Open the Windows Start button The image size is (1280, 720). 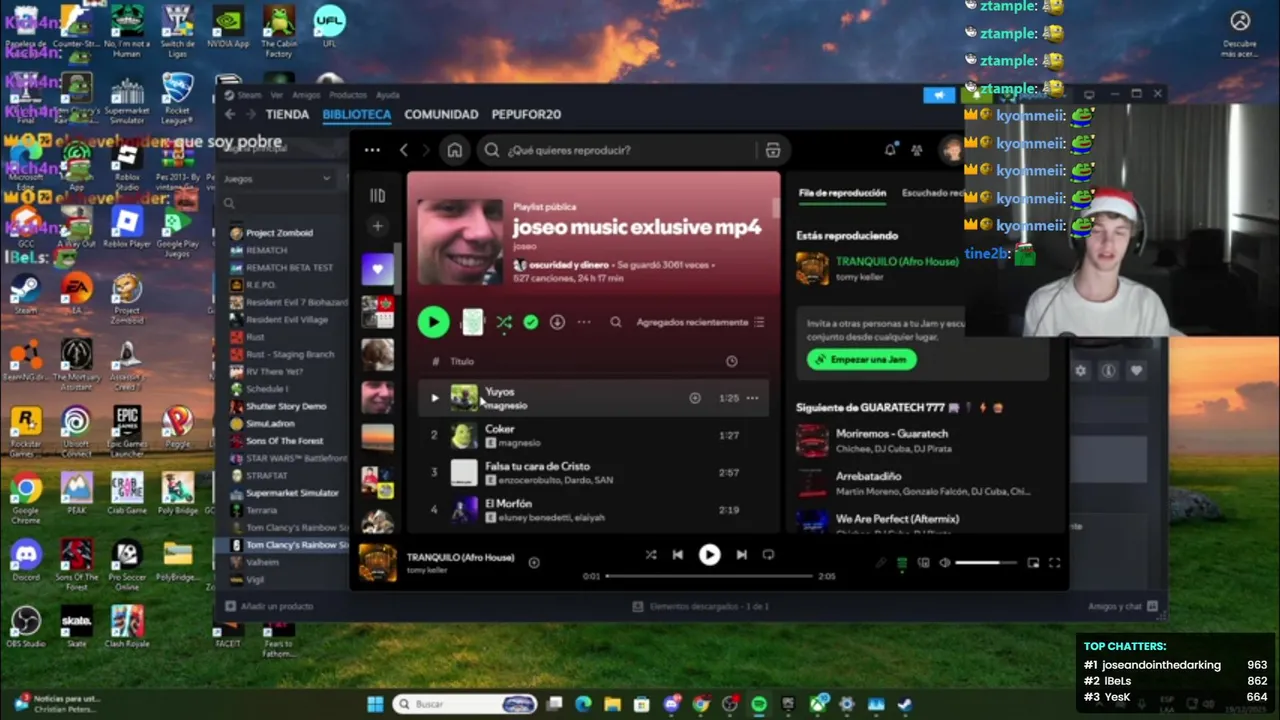click(375, 704)
